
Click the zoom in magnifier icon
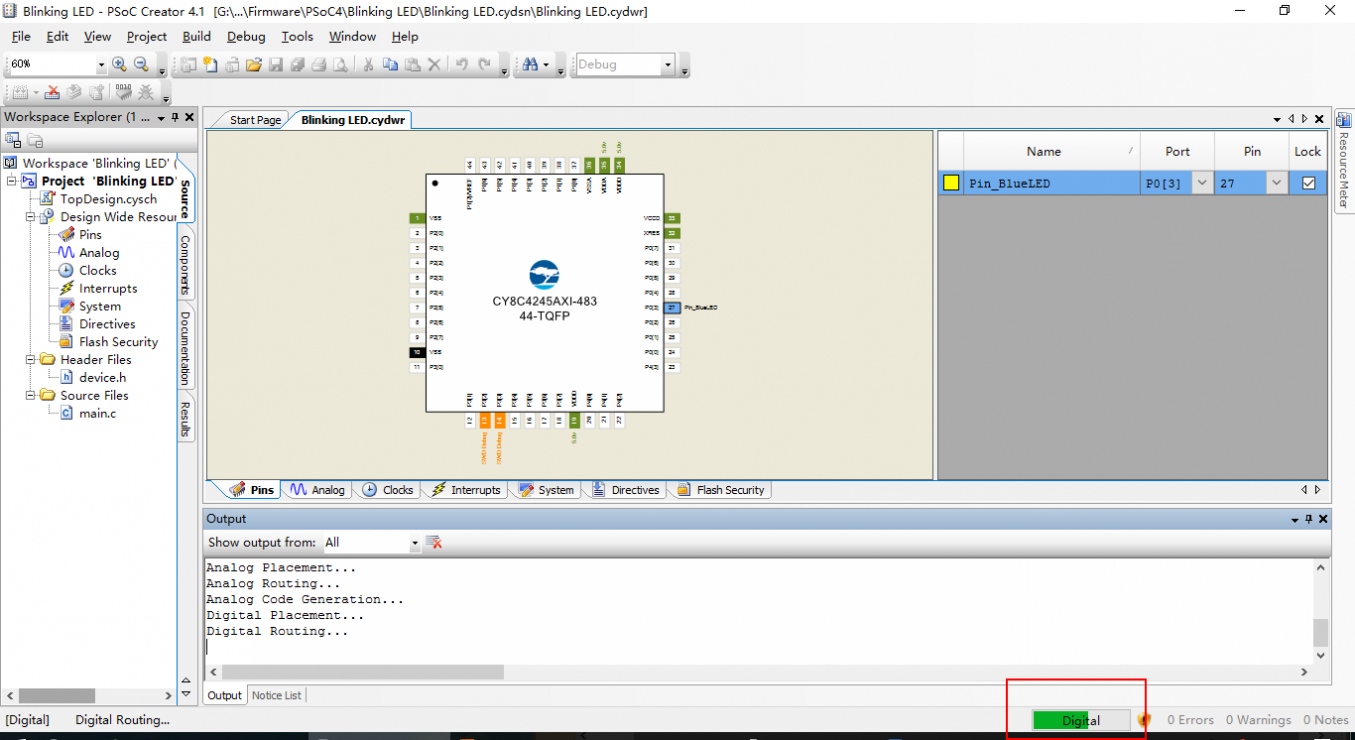119,65
